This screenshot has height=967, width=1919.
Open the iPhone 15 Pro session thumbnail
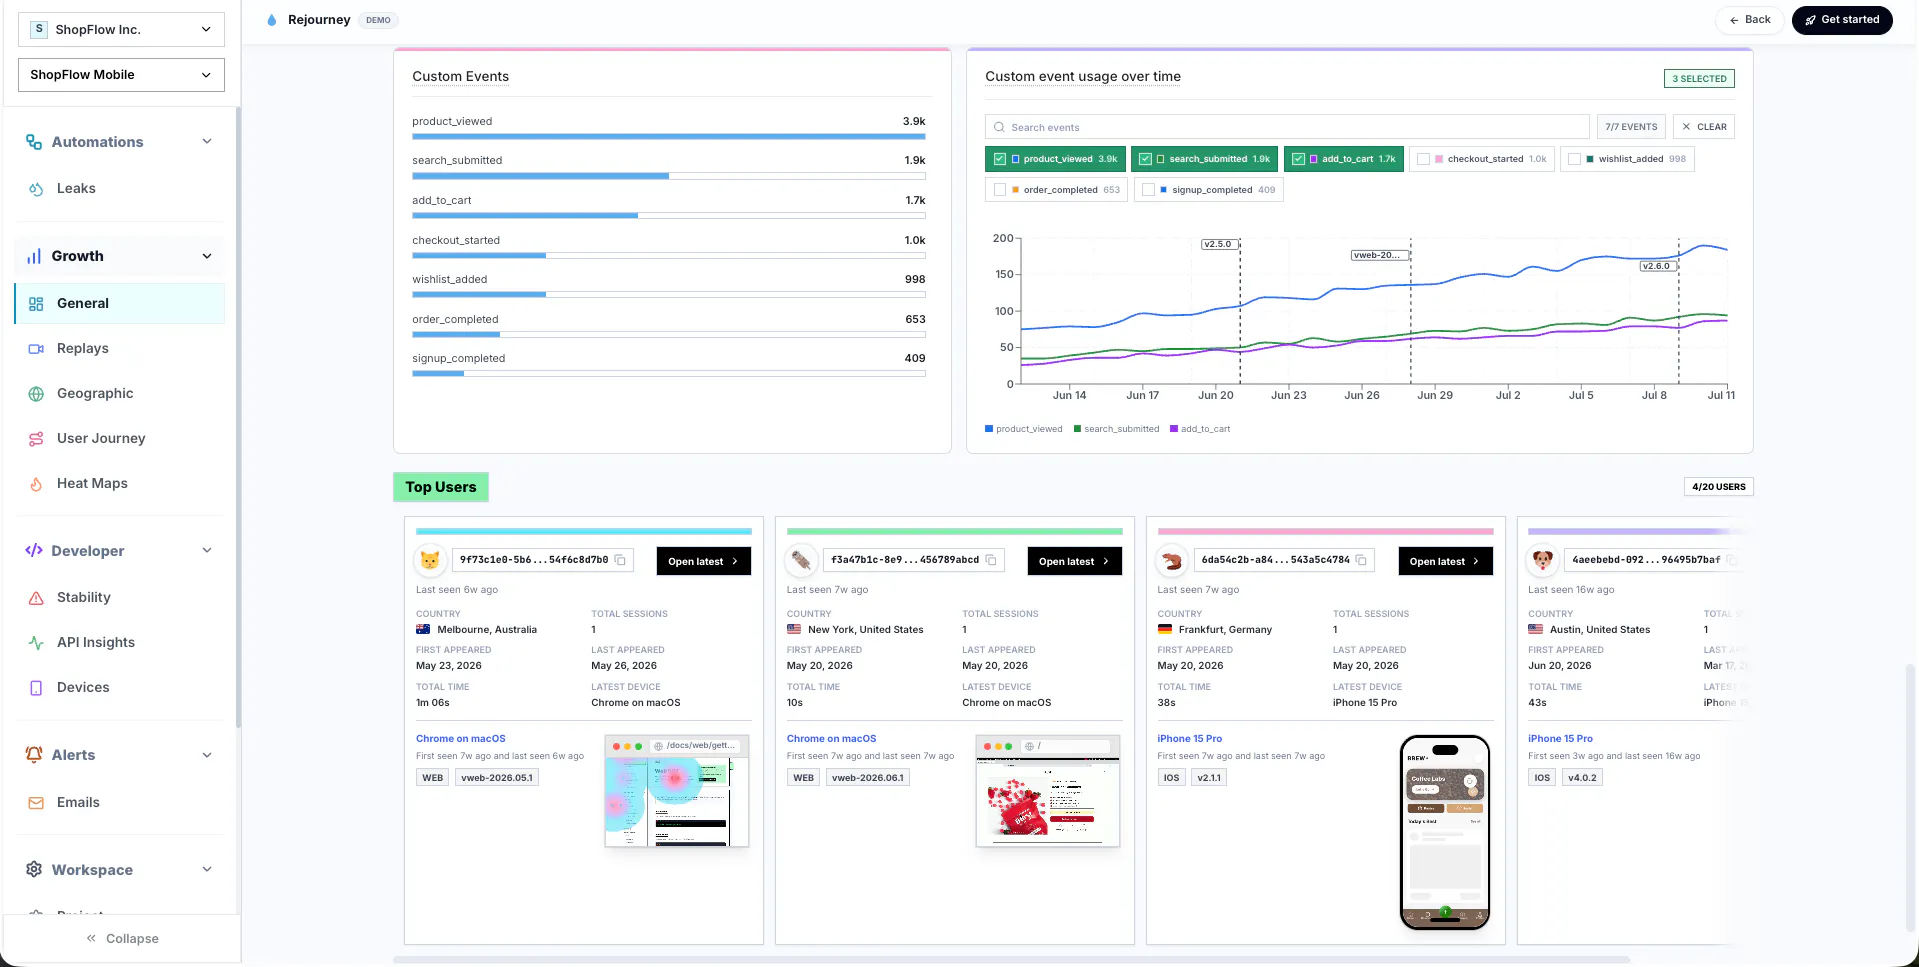click(x=1445, y=832)
